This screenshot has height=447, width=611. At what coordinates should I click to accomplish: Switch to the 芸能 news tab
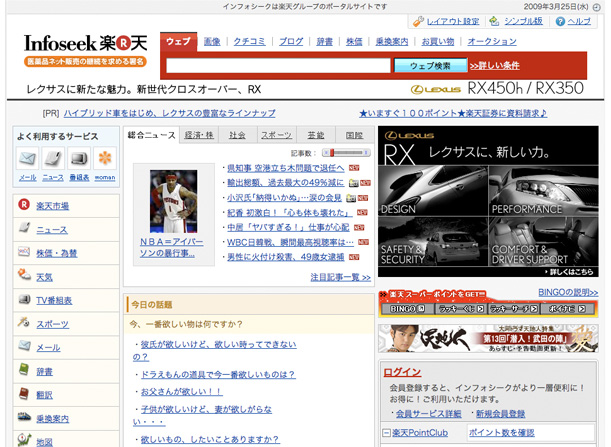[316, 135]
